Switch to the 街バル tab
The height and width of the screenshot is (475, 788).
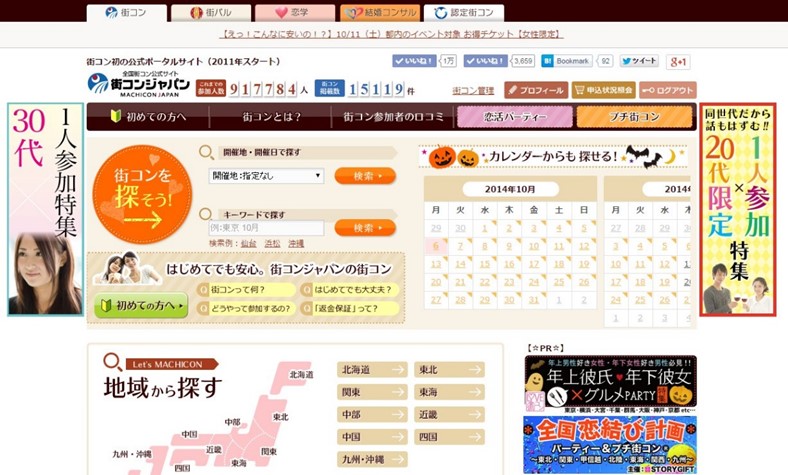click(x=211, y=13)
